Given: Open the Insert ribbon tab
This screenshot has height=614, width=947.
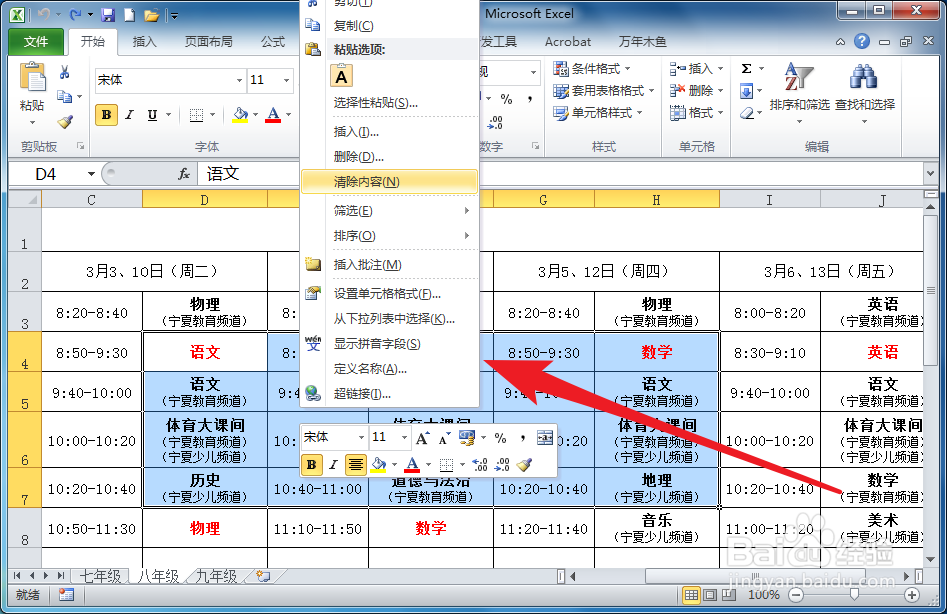Looking at the screenshot, I should (x=144, y=42).
